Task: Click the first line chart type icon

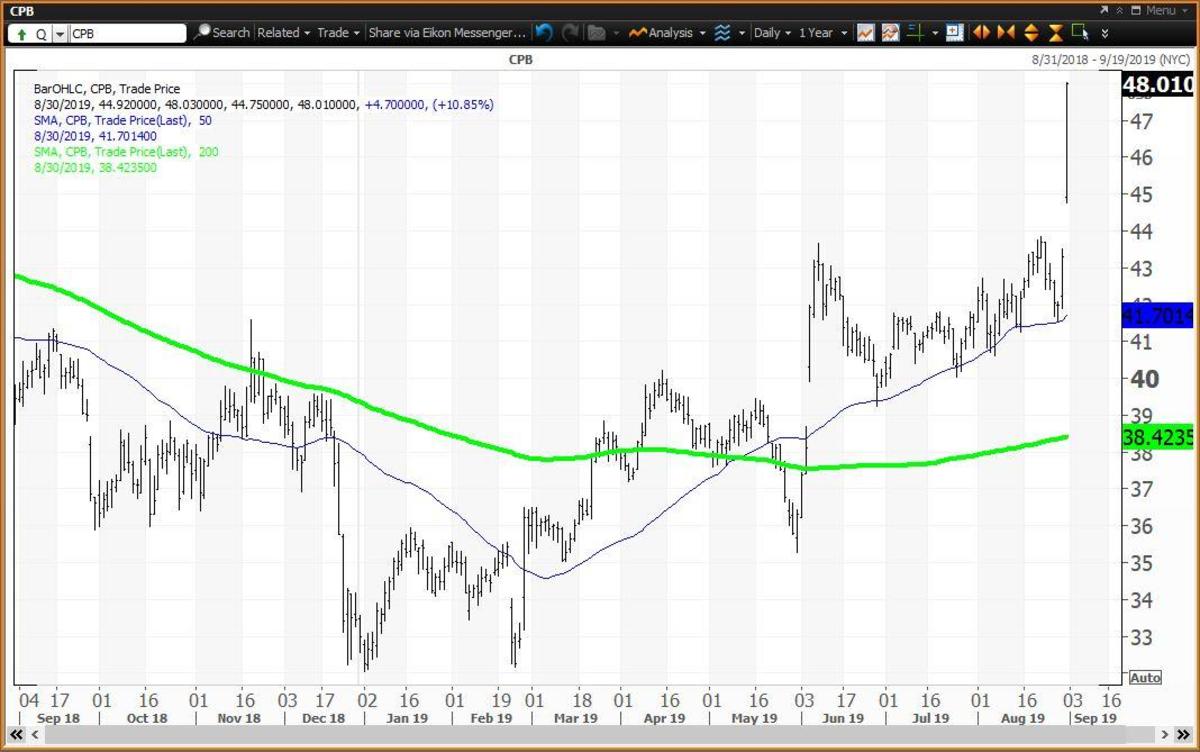Action: point(865,33)
